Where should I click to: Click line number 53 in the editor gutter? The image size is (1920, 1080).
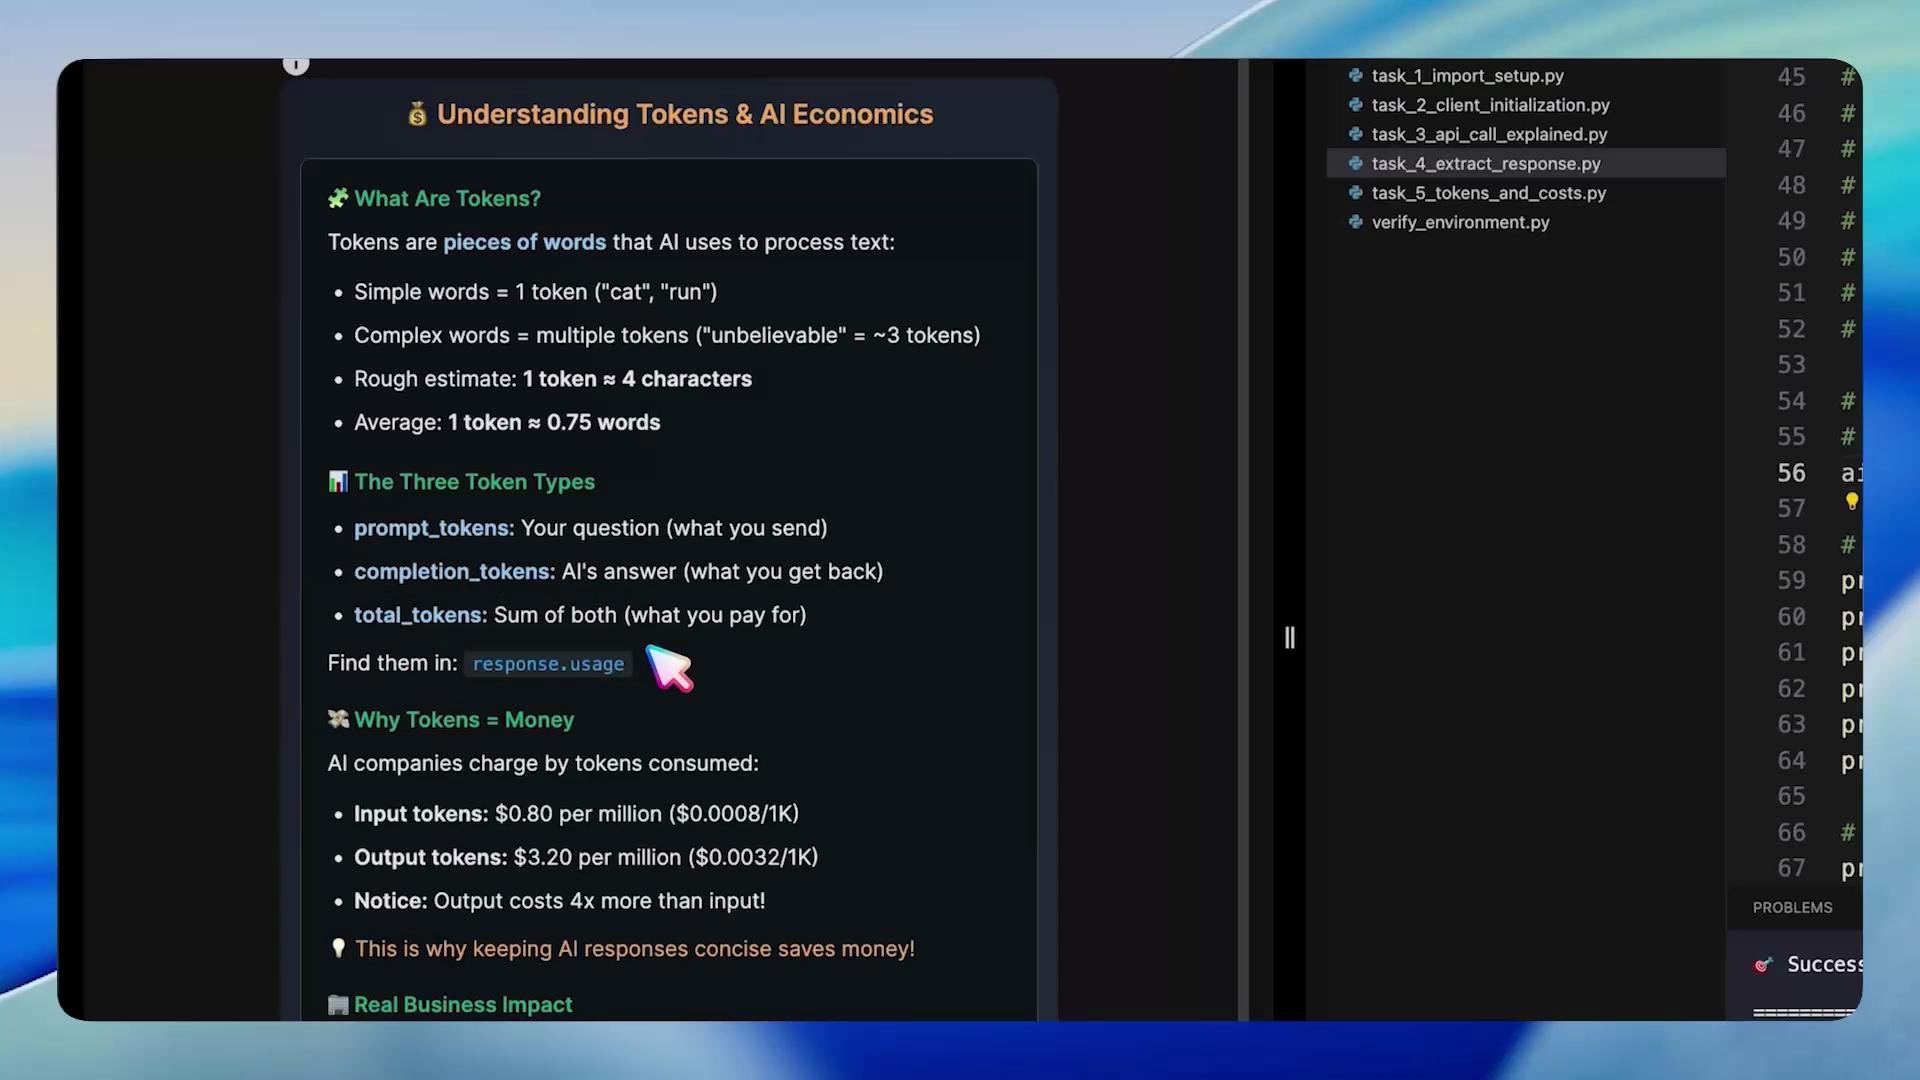coord(1791,365)
